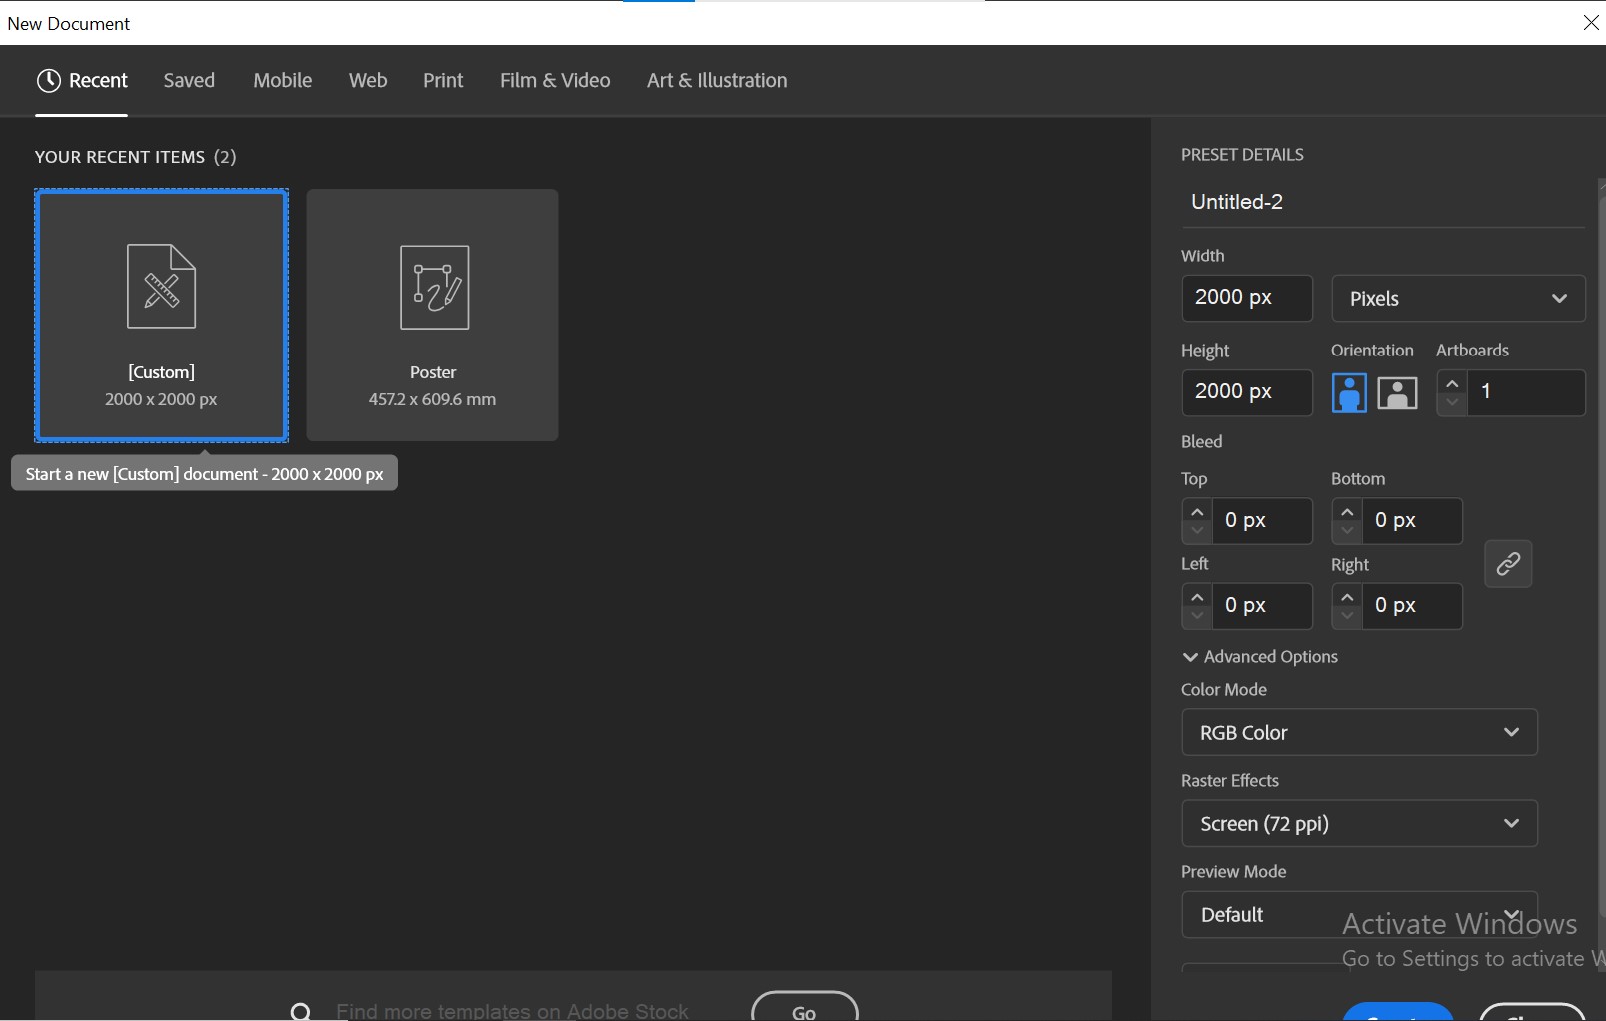Click the Find more templates search field

click(512, 1011)
